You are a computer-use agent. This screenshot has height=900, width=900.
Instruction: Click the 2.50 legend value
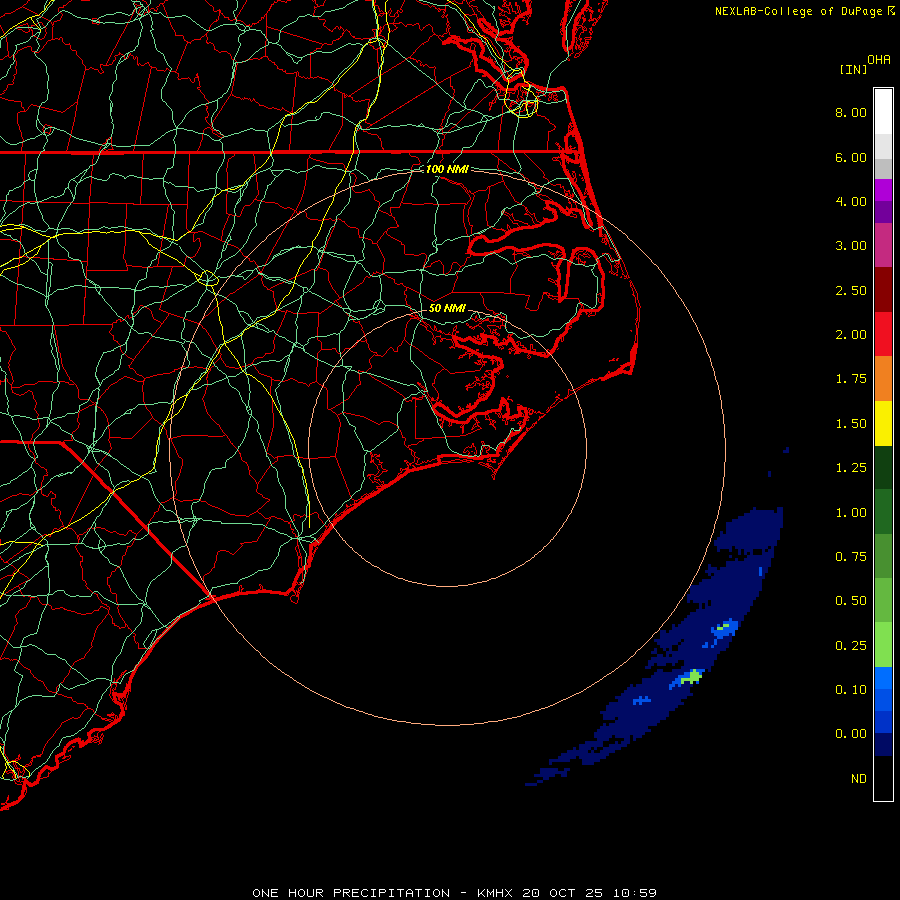coord(851,290)
